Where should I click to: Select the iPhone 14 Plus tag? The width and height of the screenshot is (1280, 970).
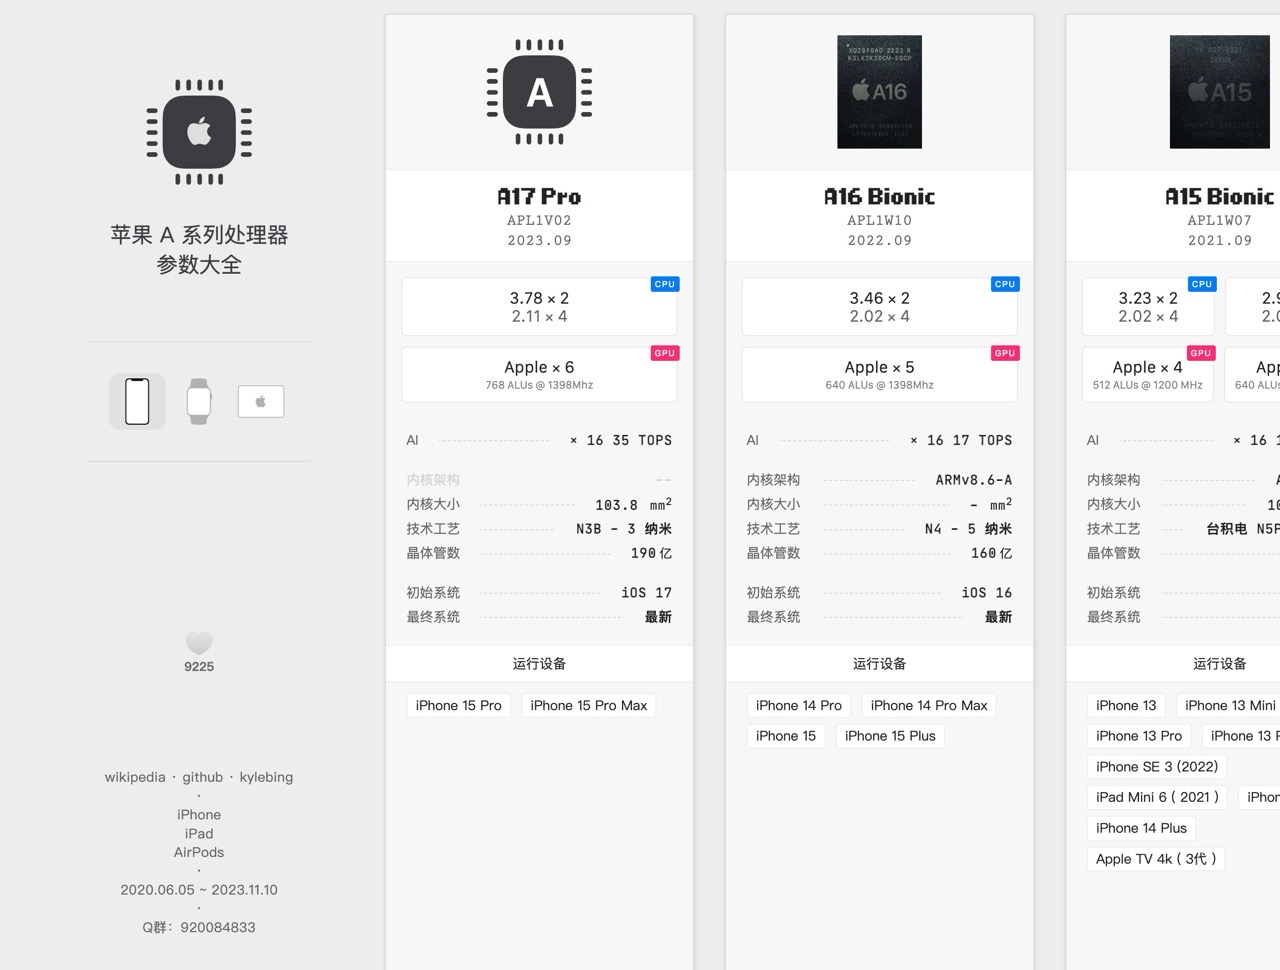1141,828
